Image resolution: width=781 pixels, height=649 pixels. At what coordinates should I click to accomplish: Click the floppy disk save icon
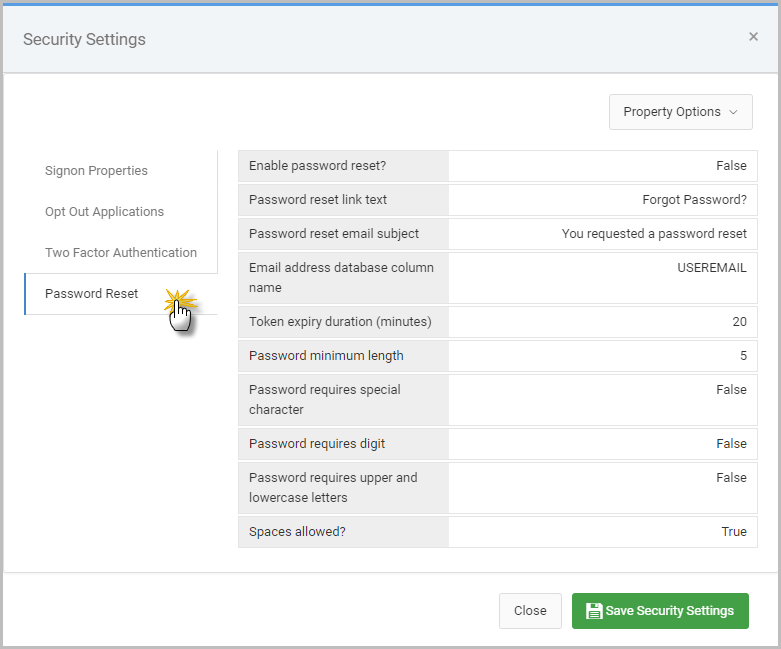(x=594, y=611)
